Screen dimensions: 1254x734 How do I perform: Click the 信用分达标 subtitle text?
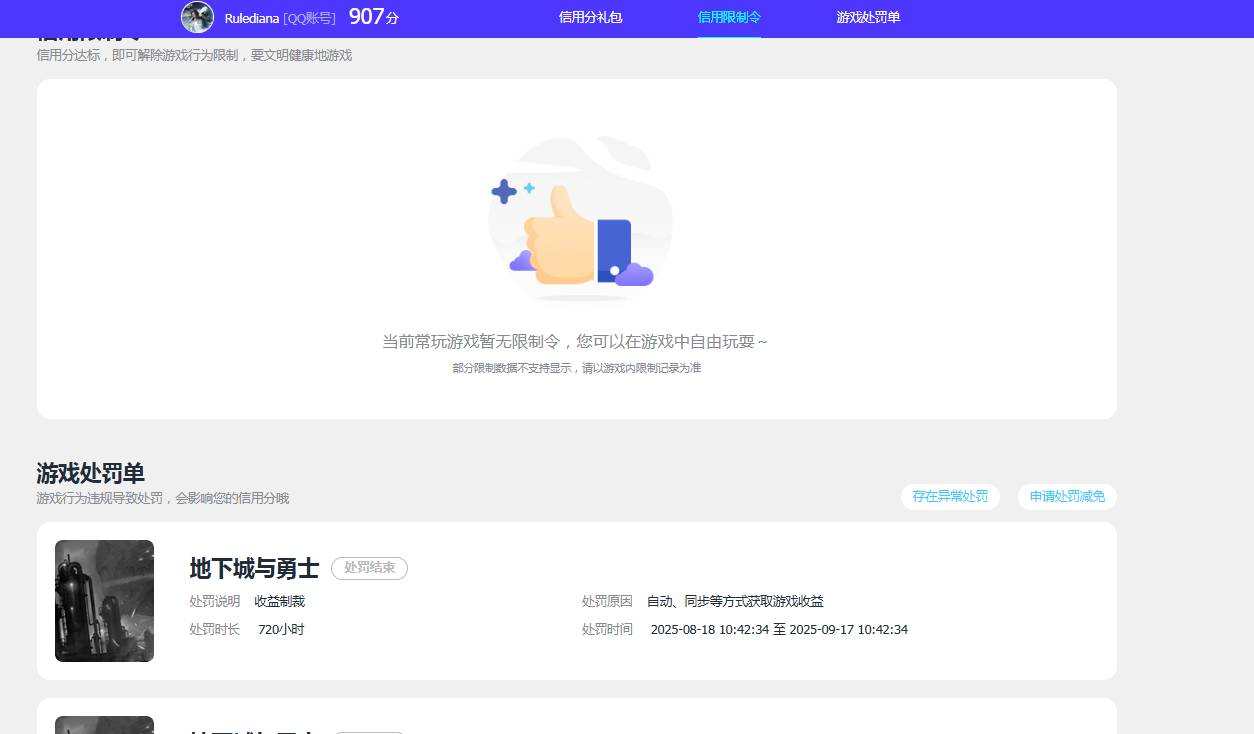click(194, 55)
